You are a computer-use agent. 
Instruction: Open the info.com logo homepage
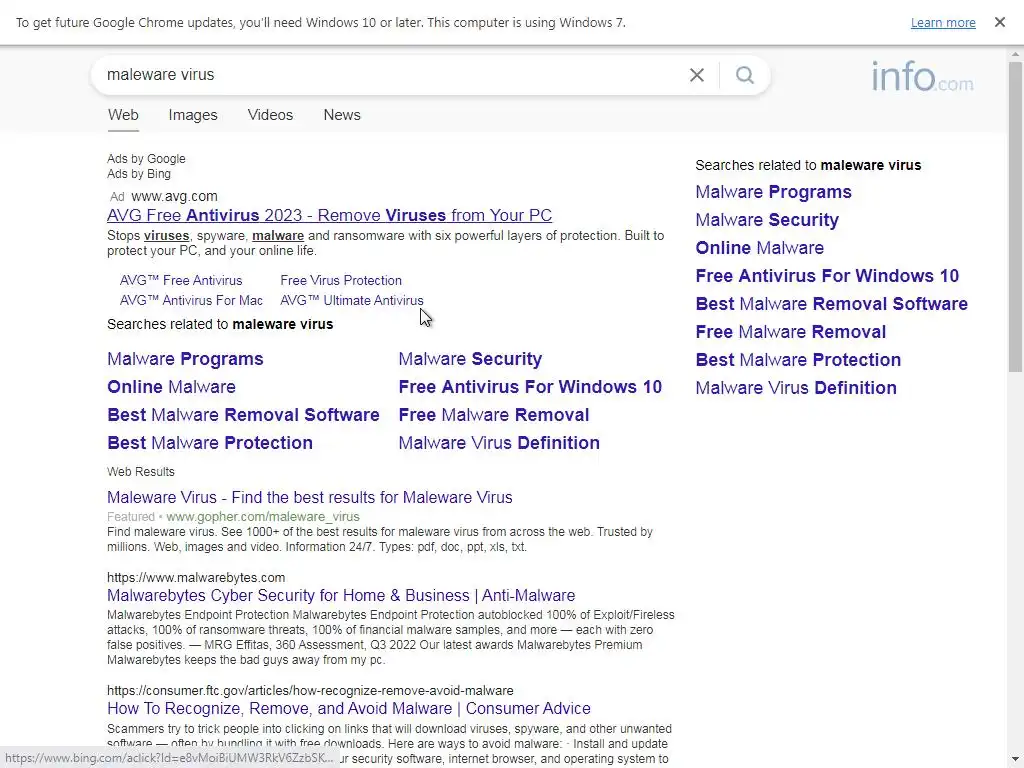[x=922, y=77]
